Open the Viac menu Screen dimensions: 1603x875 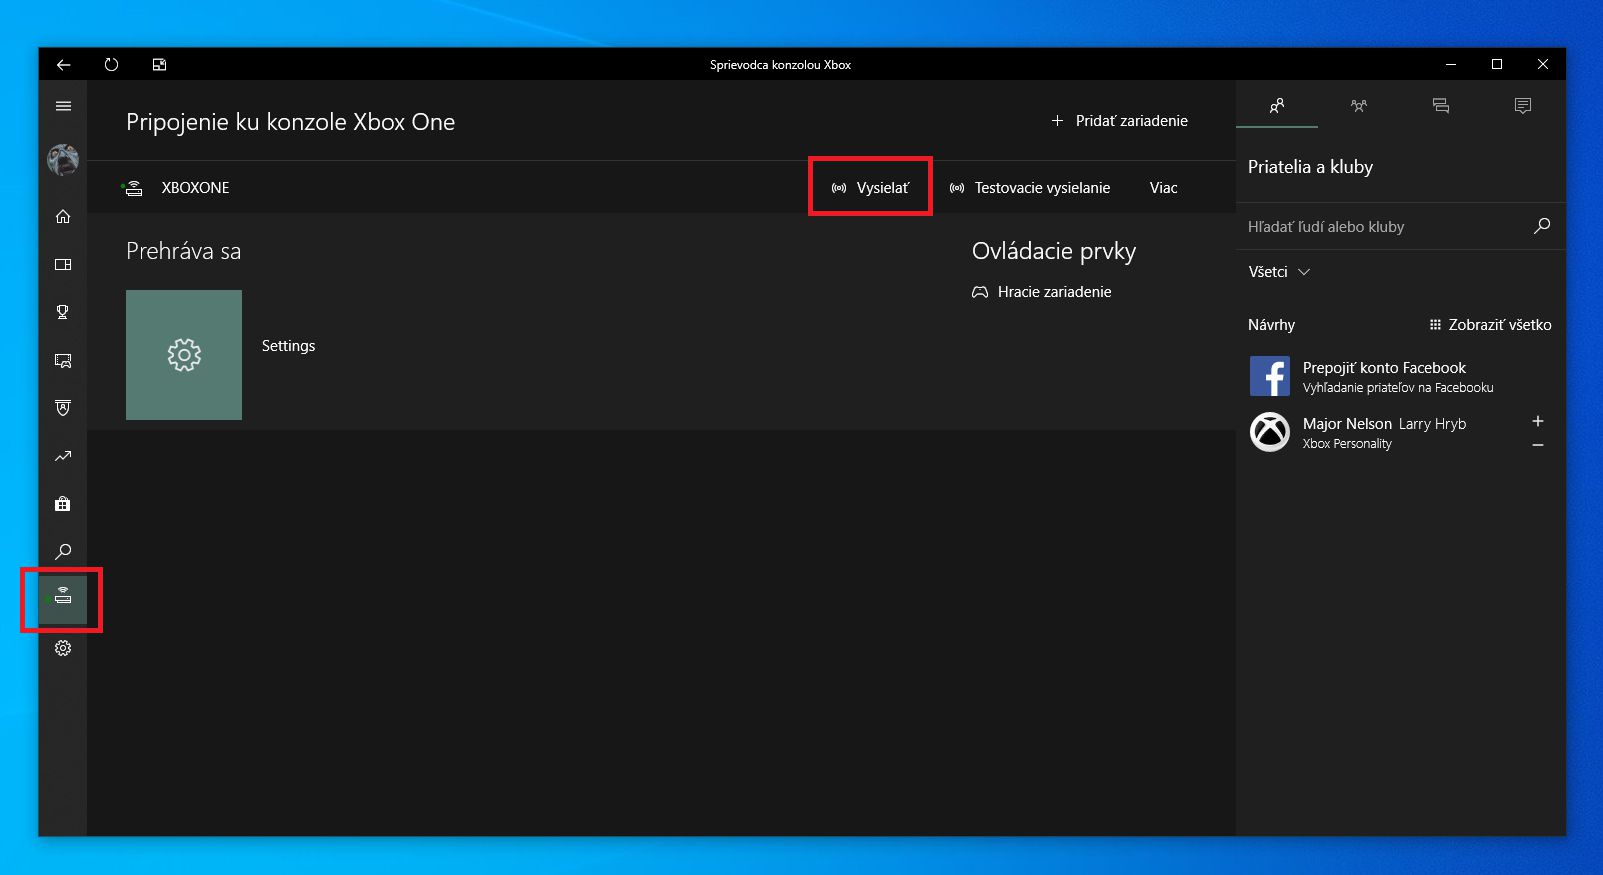coord(1164,188)
